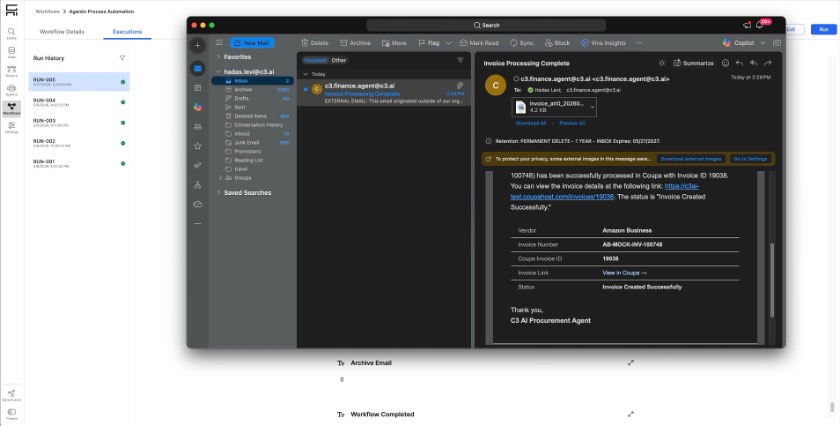Delete the email using the toolbar trash icon
Screen dimensions: 840x426
[x=314, y=43]
